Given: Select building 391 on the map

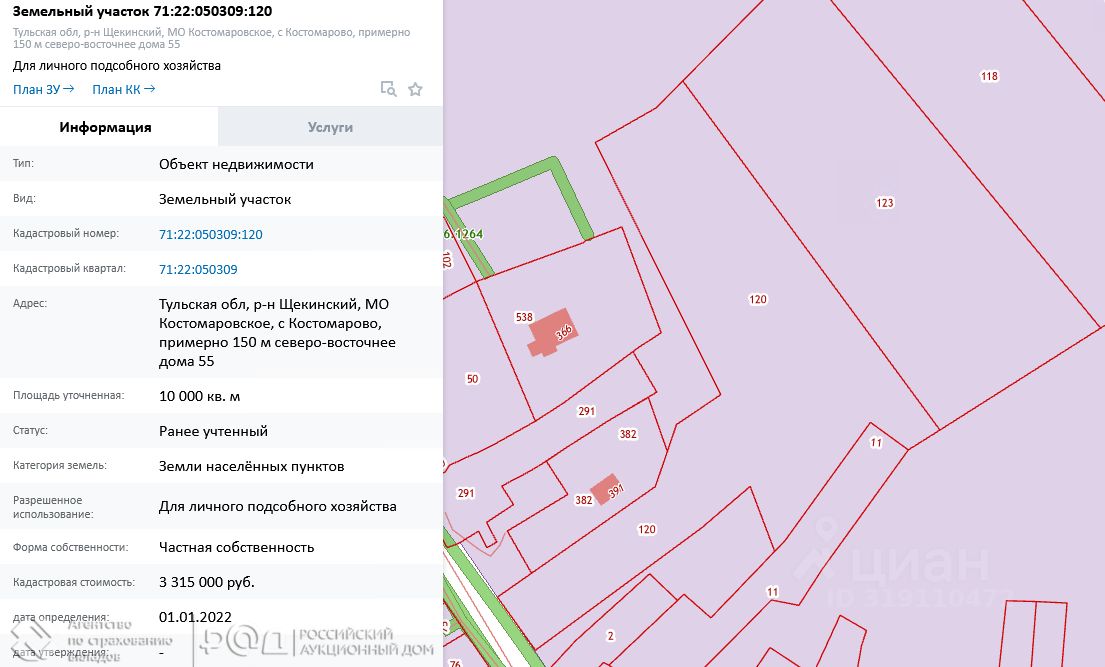Looking at the screenshot, I should 605,489.
